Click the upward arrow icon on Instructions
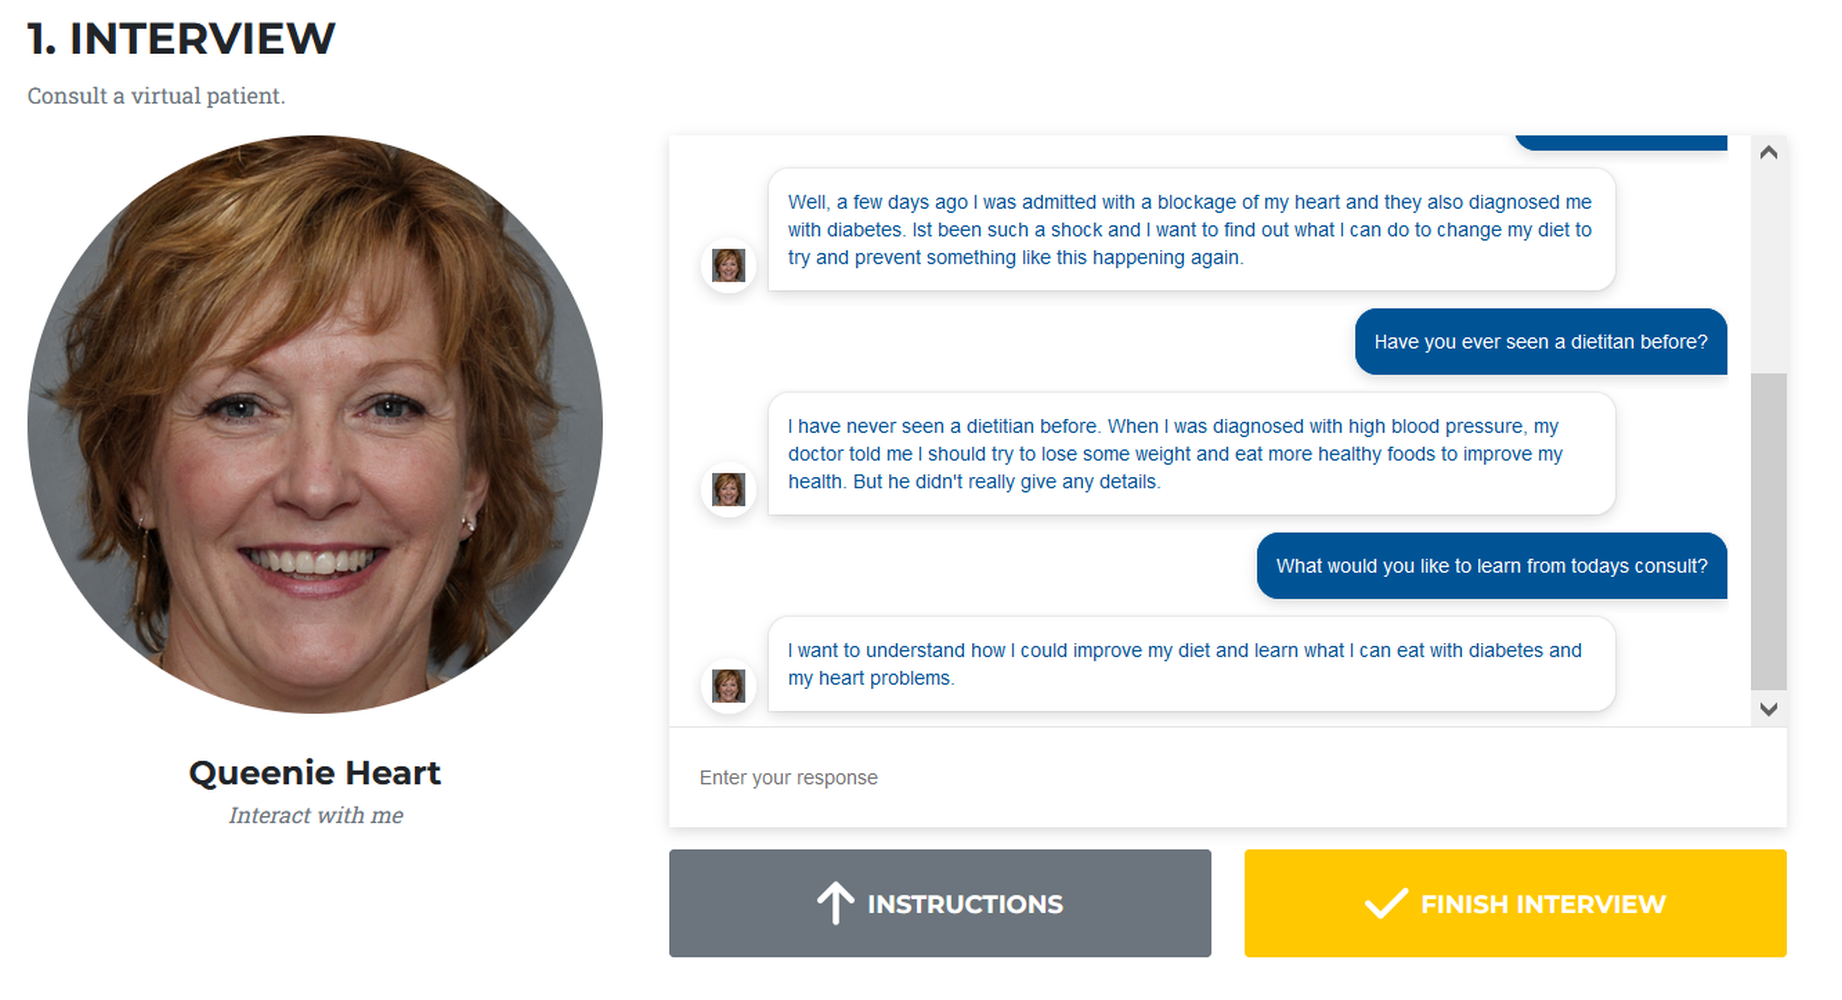This screenshot has width=1842, height=1000. click(835, 903)
